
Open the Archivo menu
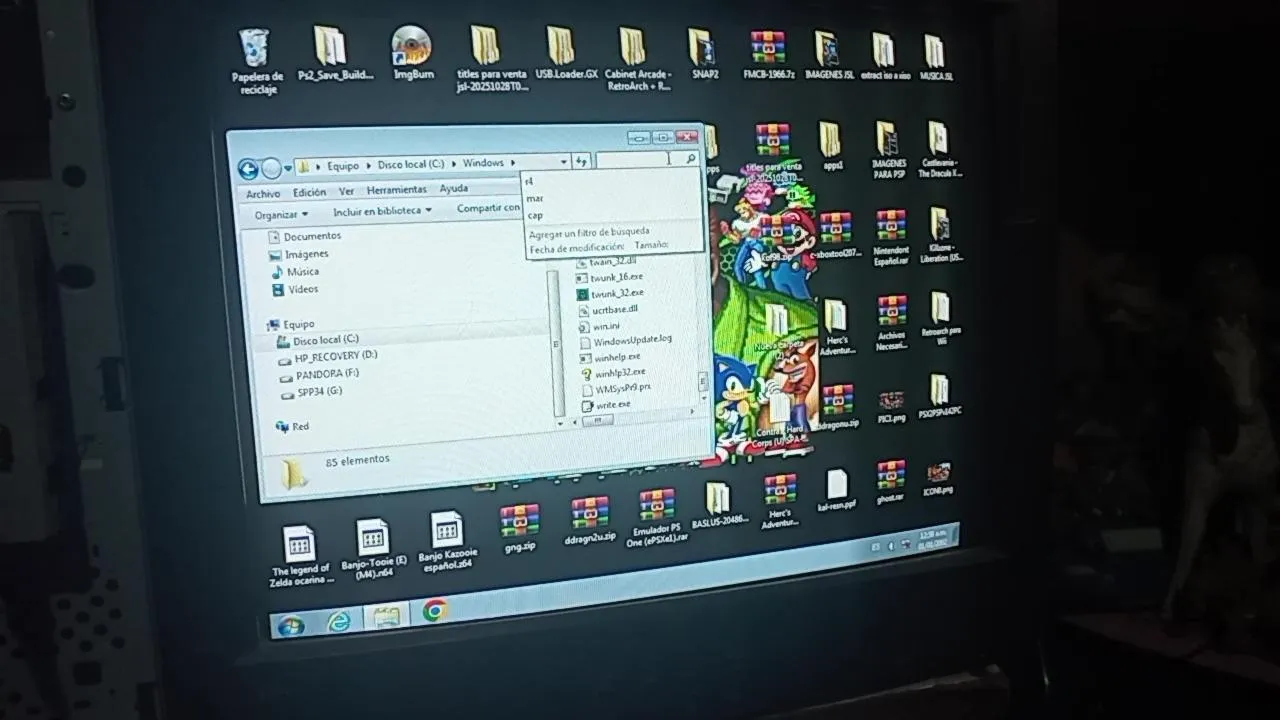[263, 194]
